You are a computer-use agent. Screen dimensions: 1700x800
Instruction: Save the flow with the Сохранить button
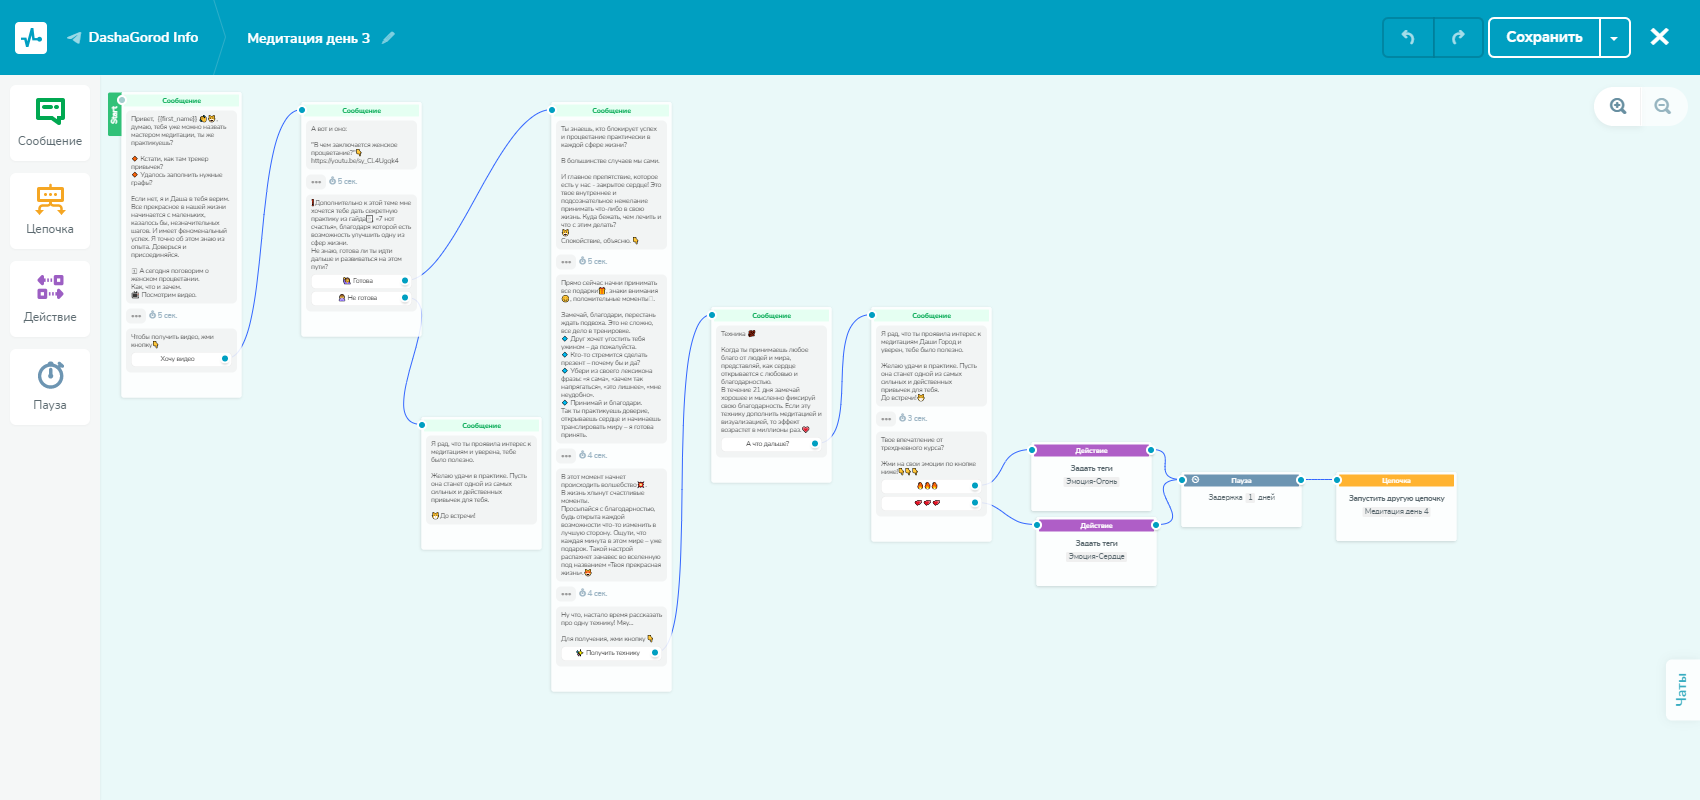tap(1544, 38)
